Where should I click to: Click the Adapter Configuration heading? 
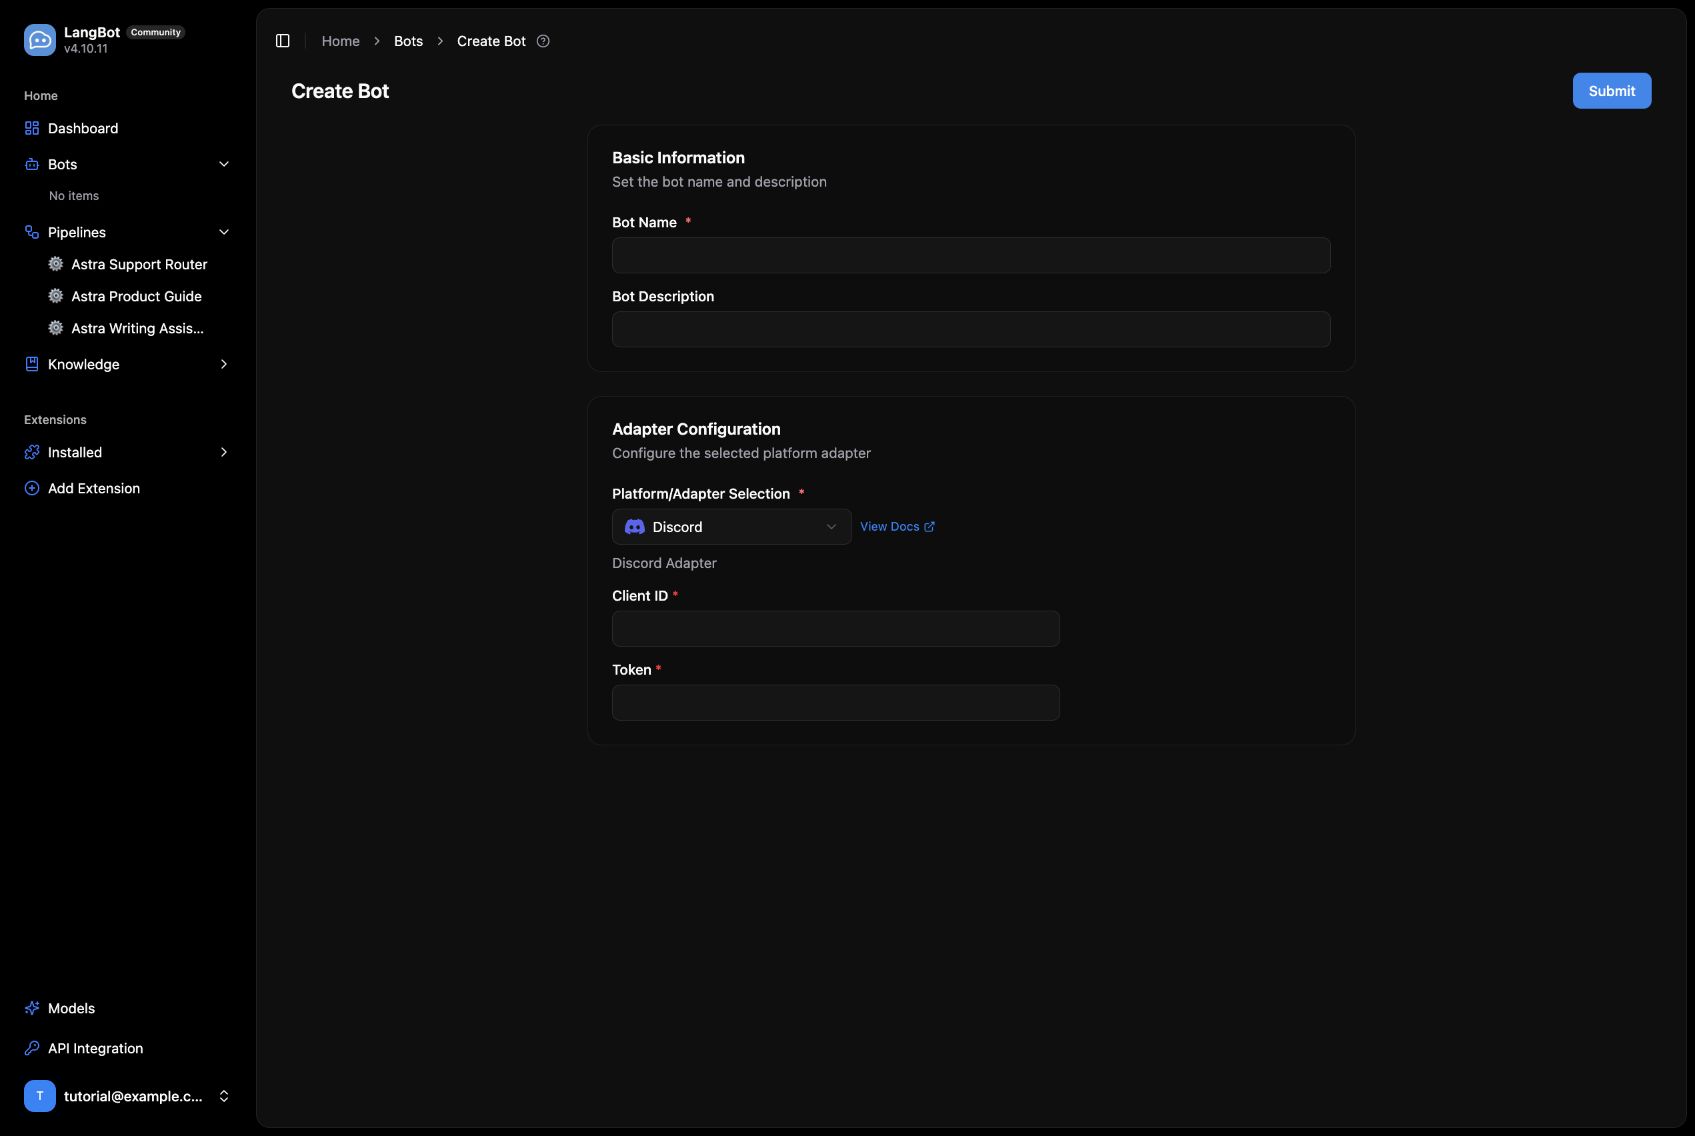point(696,429)
